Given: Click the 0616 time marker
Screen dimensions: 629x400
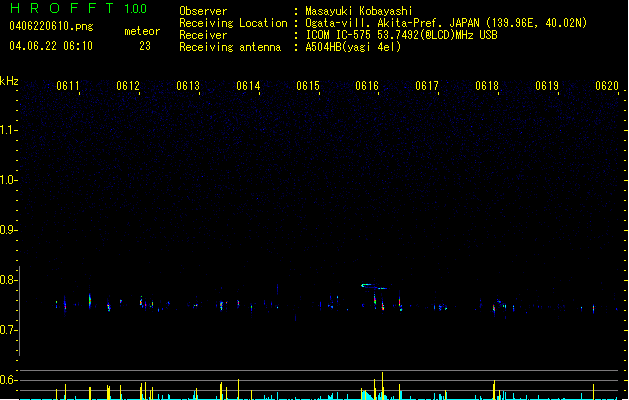Looking at the screenshot, I should point(367,86).
